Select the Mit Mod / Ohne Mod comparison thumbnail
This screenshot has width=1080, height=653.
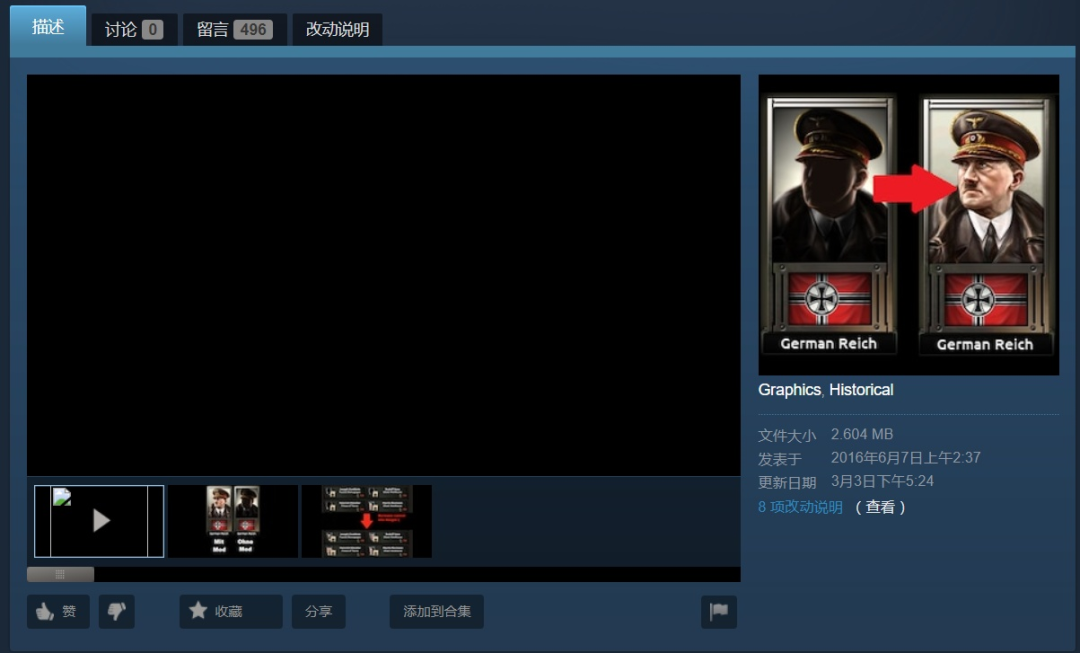coord(233,521)
